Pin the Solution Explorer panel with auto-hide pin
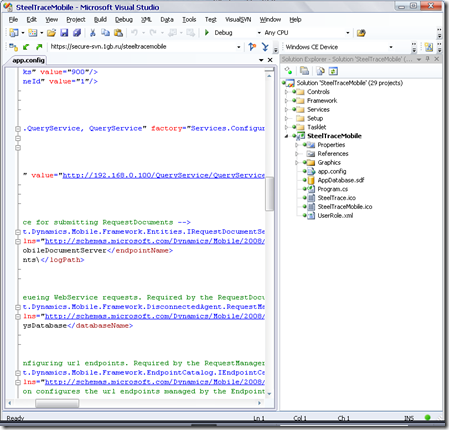 [428, 59]
